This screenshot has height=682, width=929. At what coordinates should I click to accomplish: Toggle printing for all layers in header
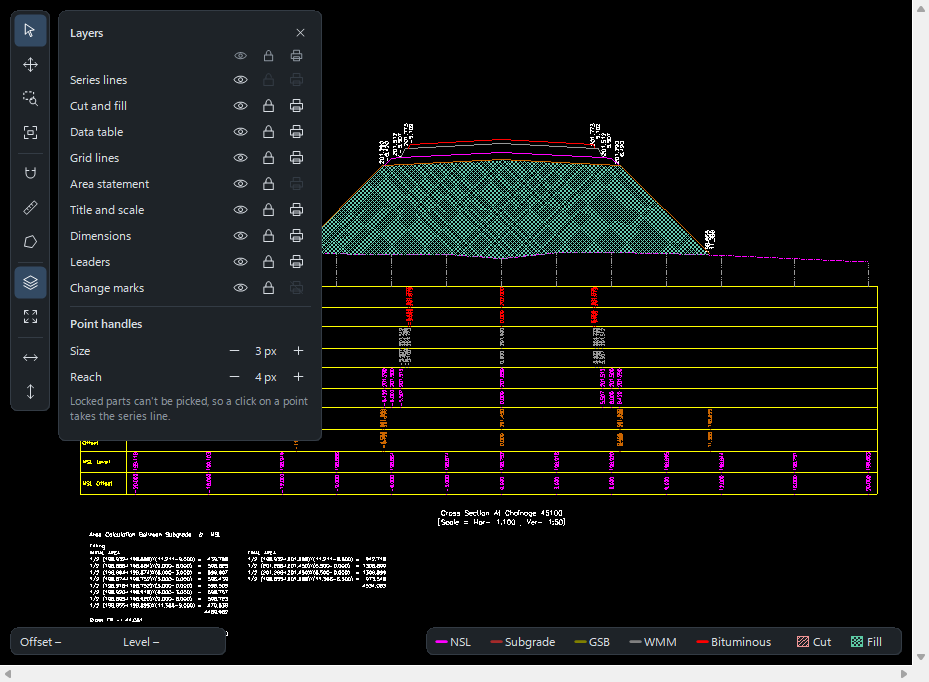pyautogui.click(x=296, y=56)
